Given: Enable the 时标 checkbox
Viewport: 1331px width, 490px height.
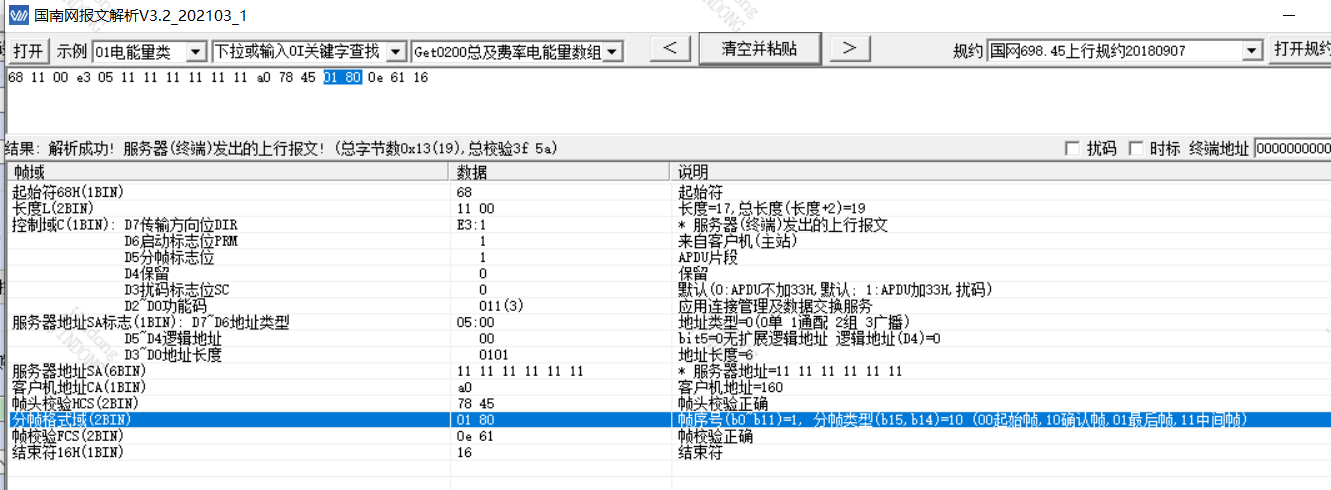Looking at the screenshot, I should point(1135,149).
